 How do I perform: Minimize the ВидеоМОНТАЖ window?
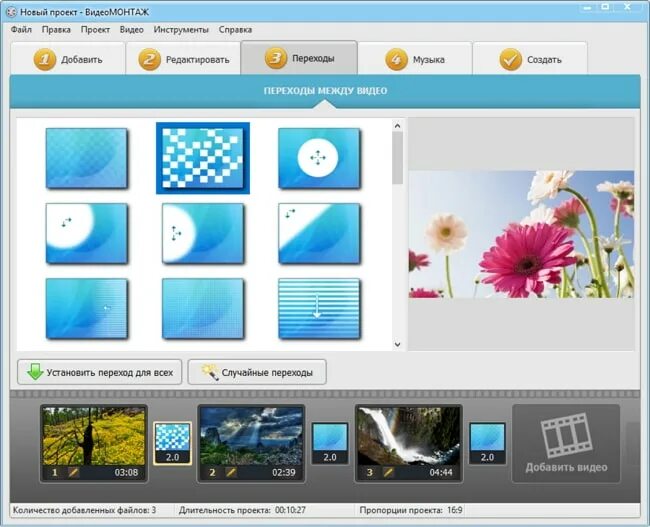coord(587,7)
